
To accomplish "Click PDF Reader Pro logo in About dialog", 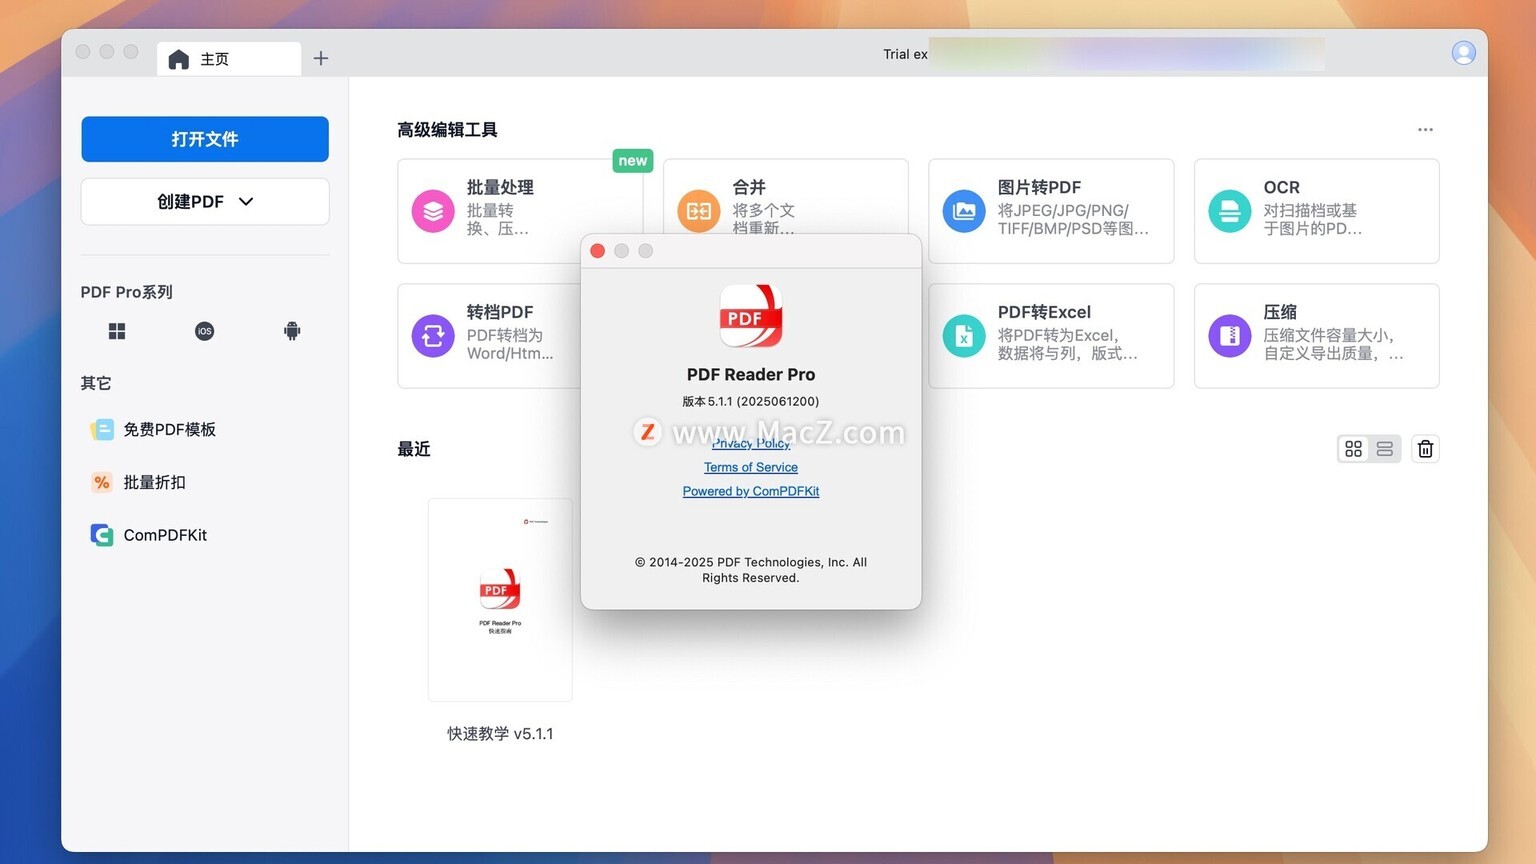I will click(x=751, y=316).
